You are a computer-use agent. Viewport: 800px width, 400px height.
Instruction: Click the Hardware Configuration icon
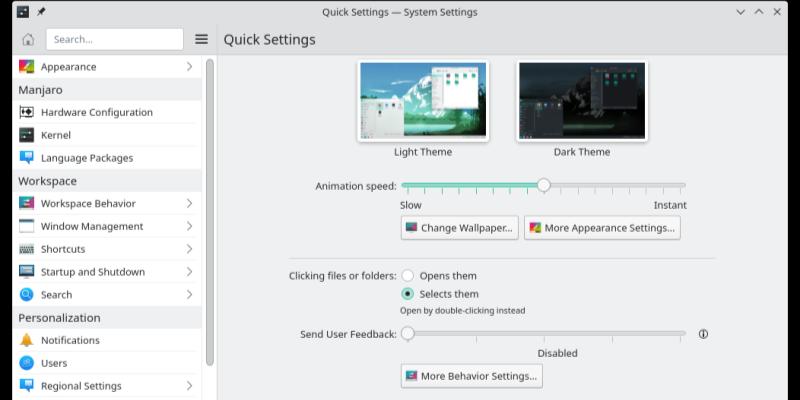27,112
